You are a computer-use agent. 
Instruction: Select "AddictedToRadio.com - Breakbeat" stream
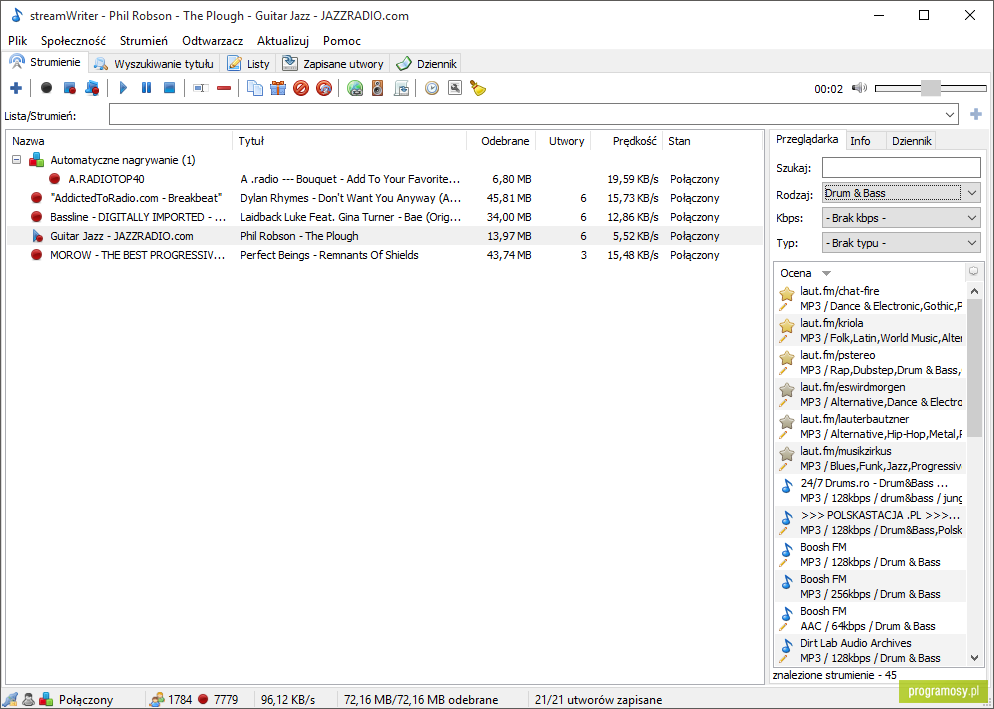[384, 198]
